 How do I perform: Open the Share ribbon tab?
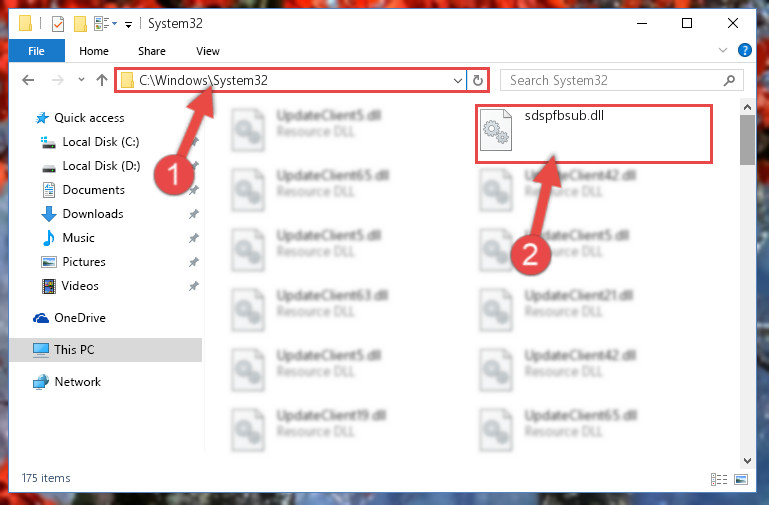click(152, 51)
